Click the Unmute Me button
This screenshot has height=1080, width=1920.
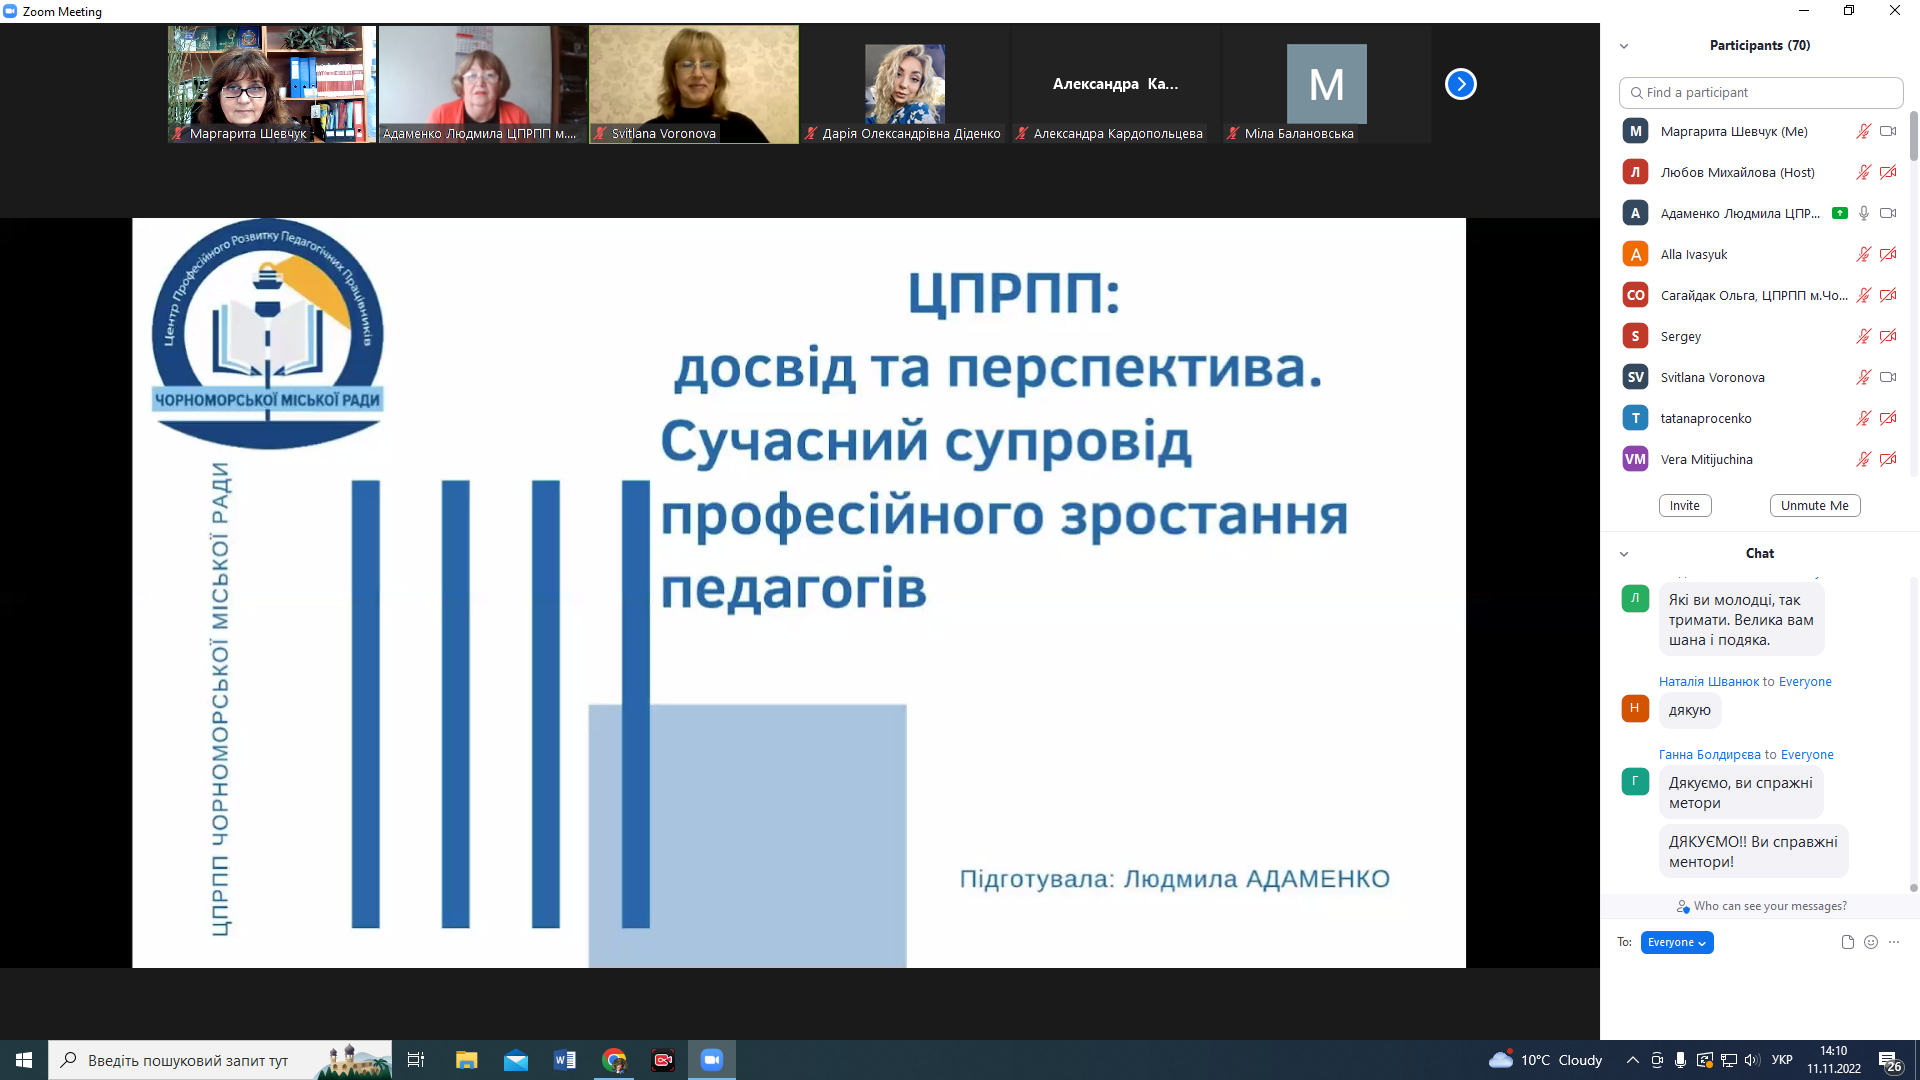tap(1815, 505)
